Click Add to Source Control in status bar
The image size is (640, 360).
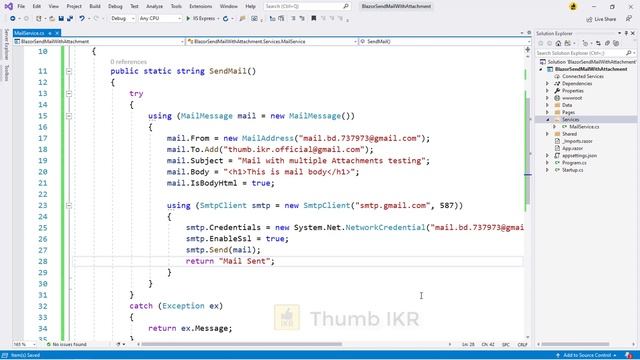pos(587,356)
